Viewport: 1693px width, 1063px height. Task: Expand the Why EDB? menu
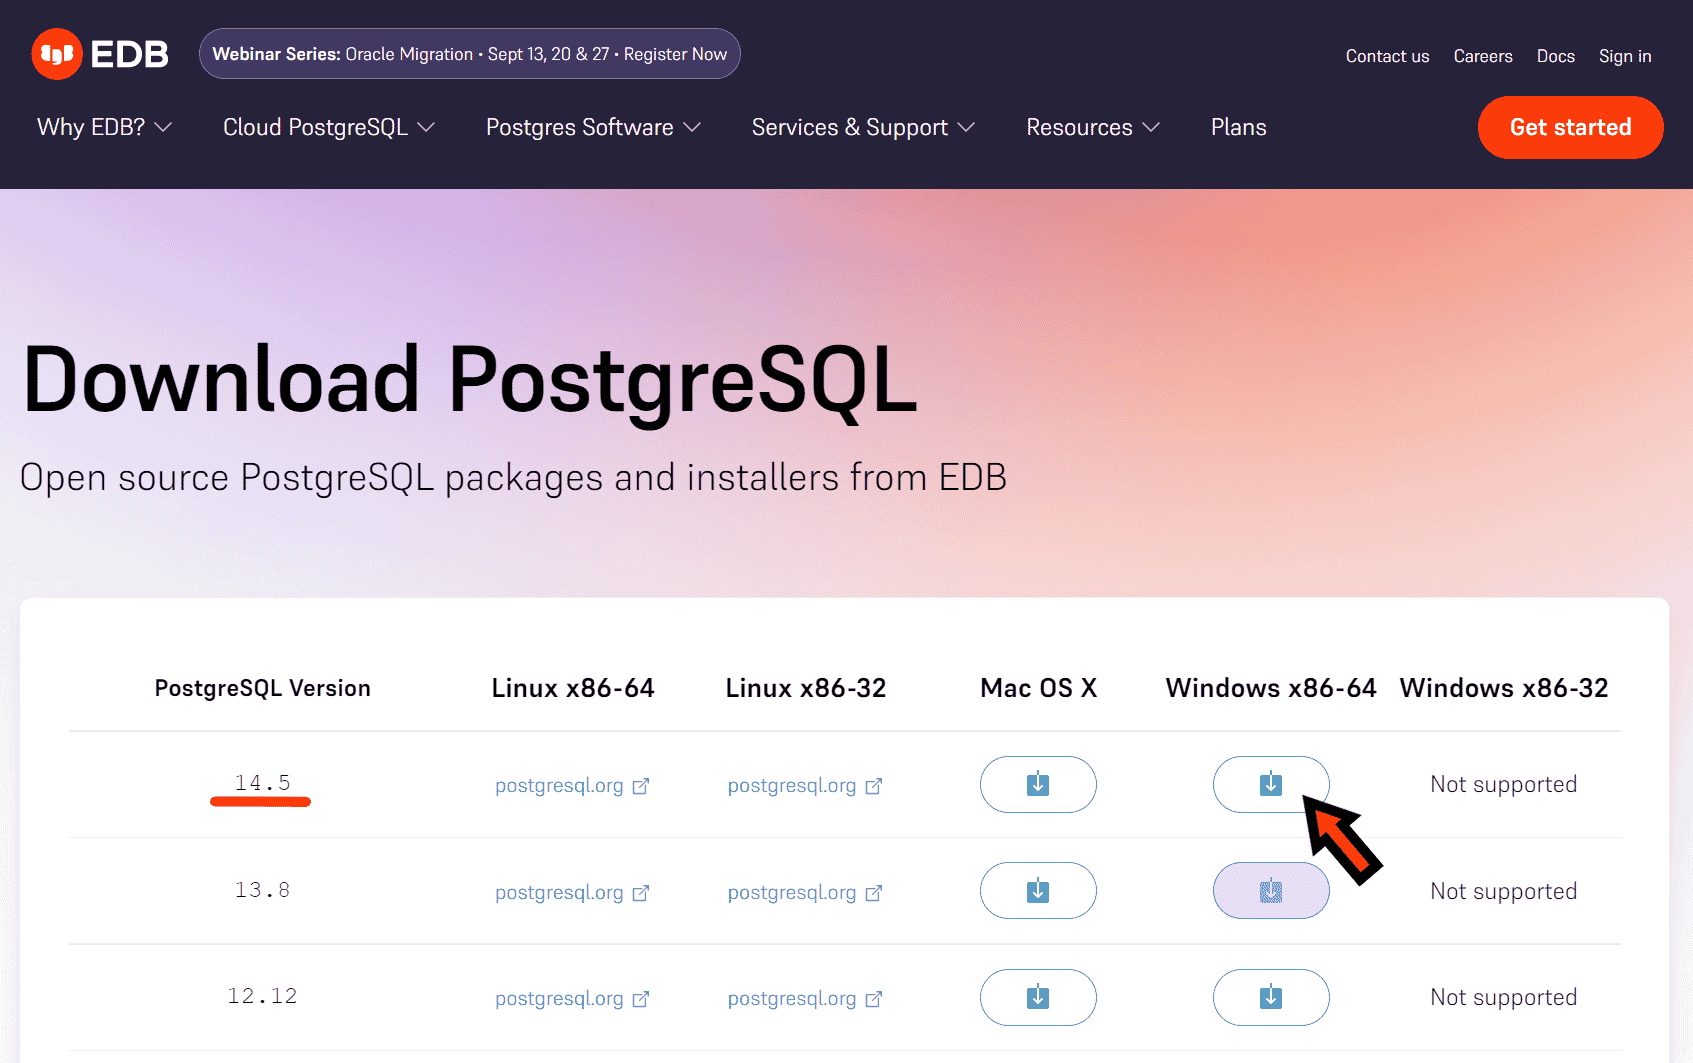coord(105,127)
